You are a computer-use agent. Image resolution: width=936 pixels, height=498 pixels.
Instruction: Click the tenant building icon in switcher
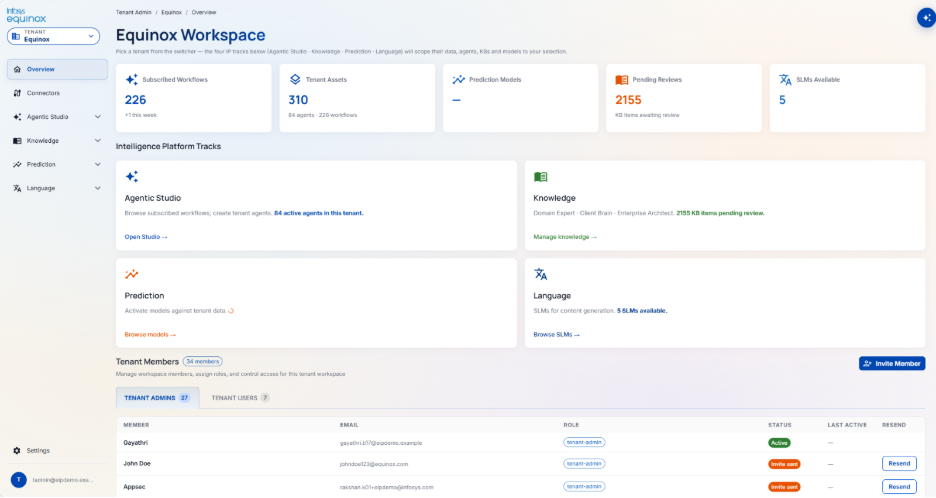pos(16,36)
